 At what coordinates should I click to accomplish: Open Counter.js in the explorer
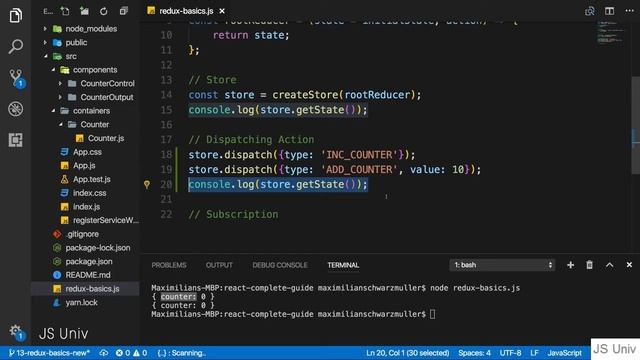(x=85, y=138)
